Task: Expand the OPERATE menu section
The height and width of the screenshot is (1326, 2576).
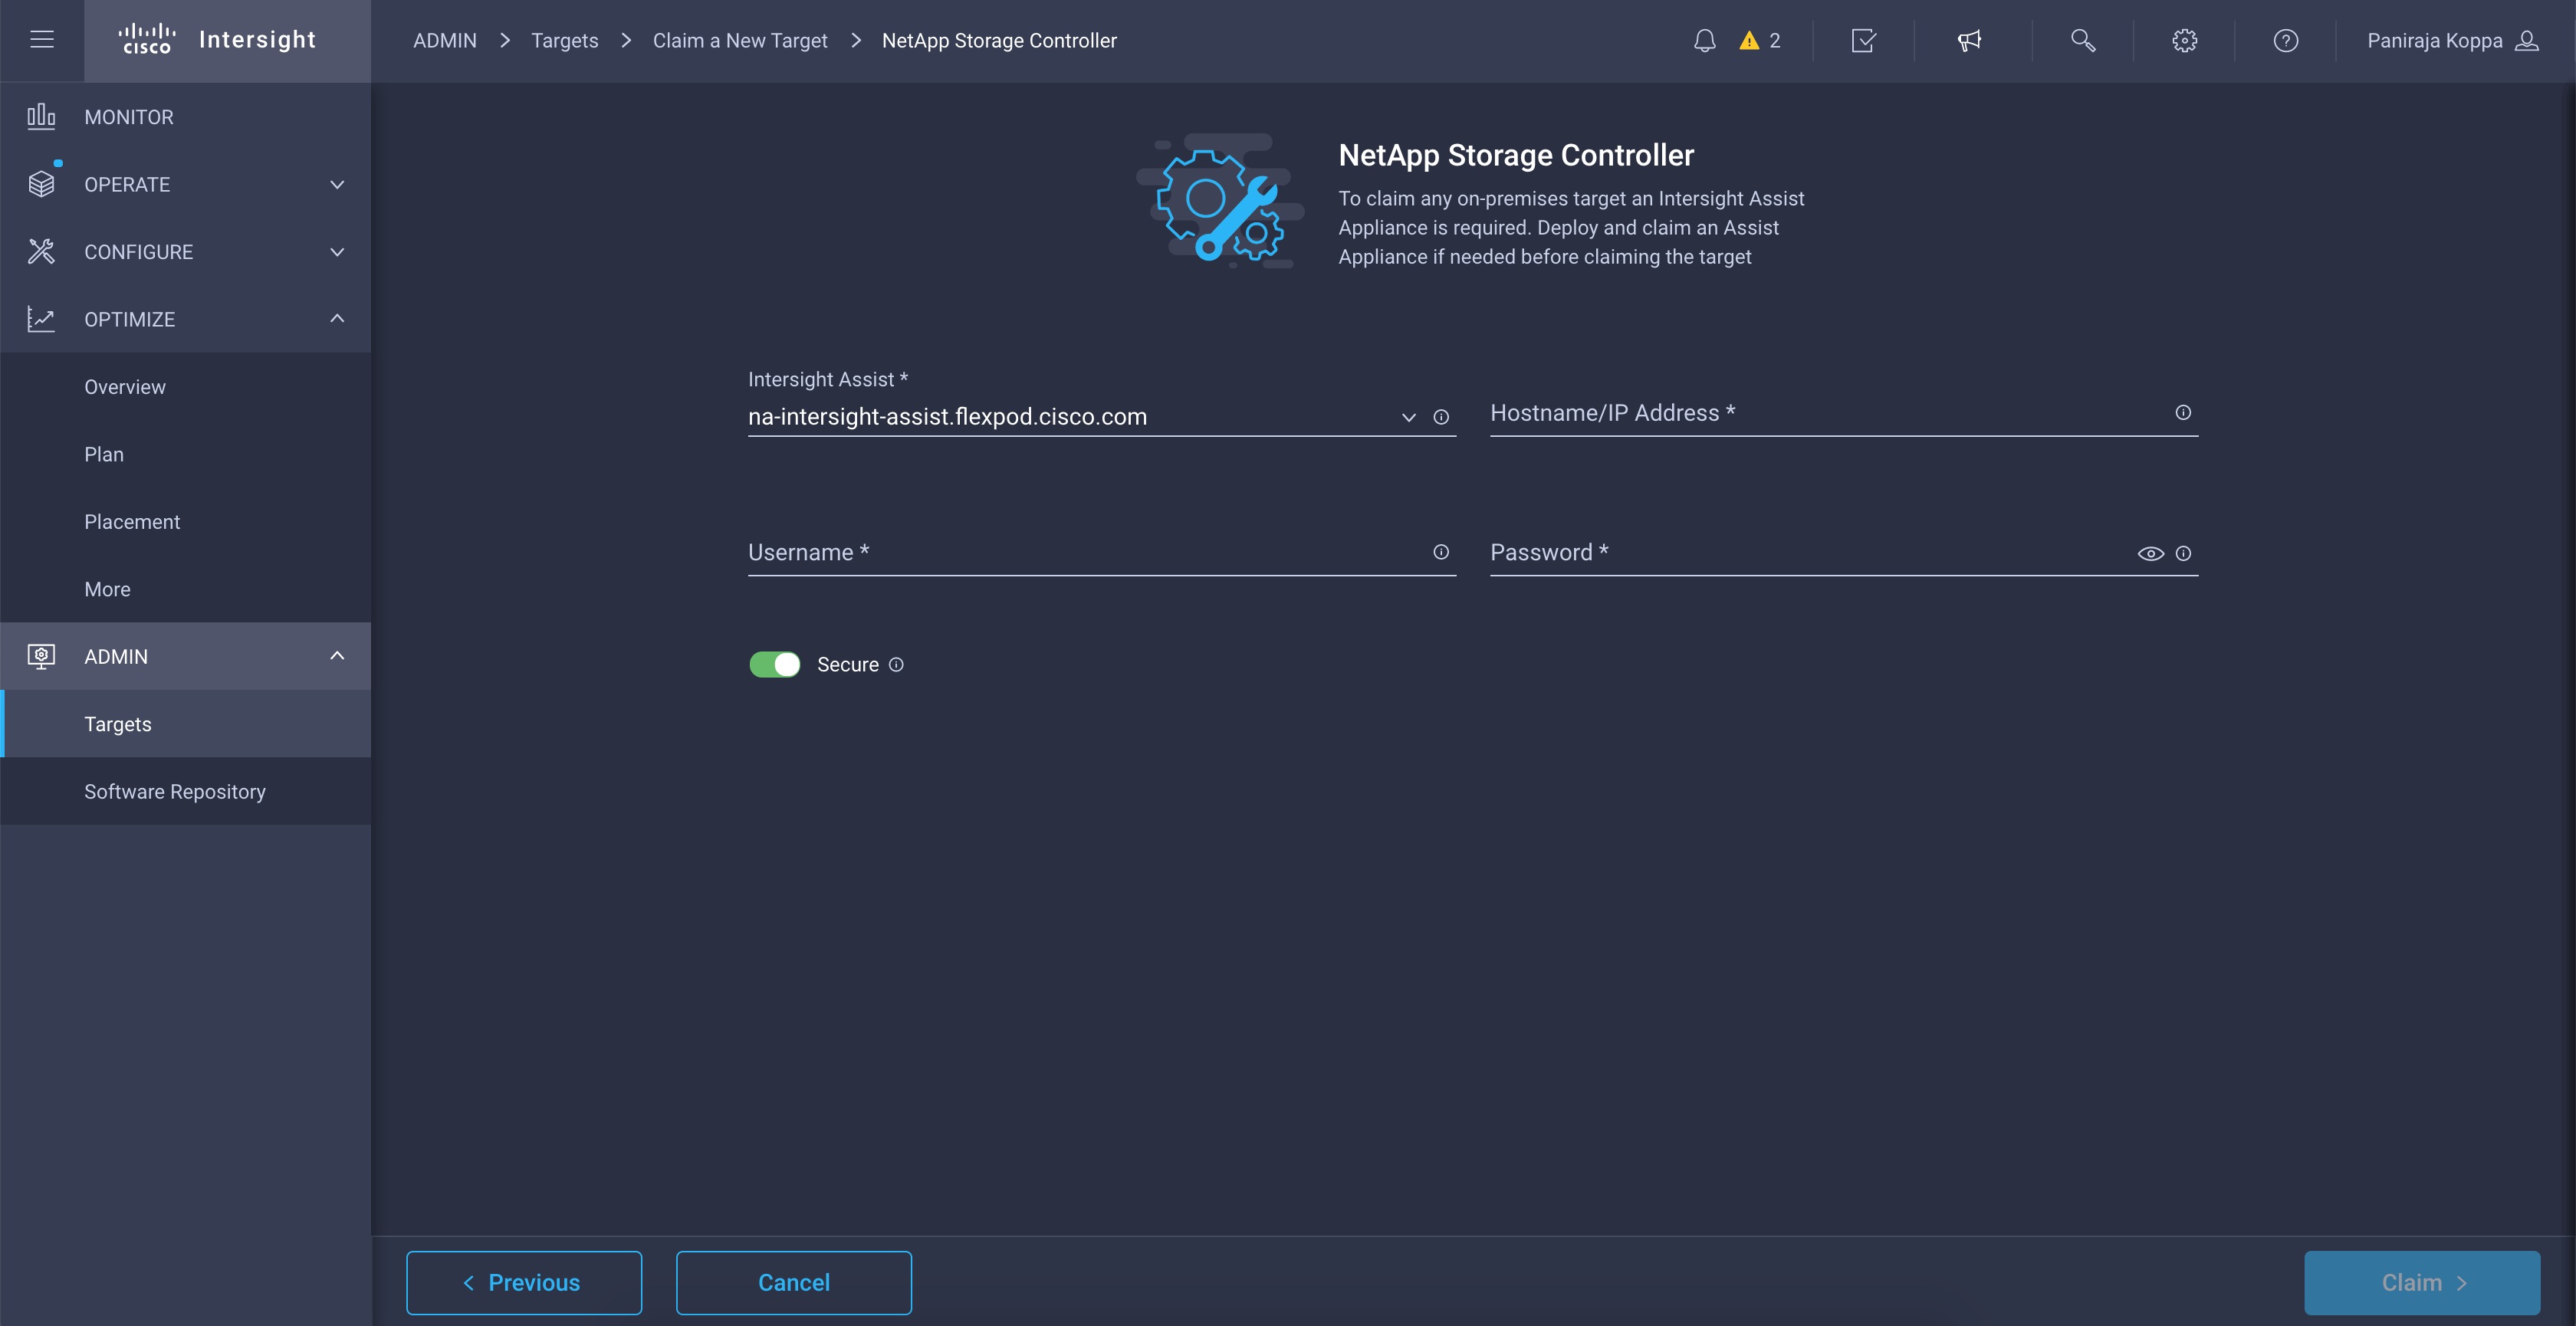Action: coord(186,185)
